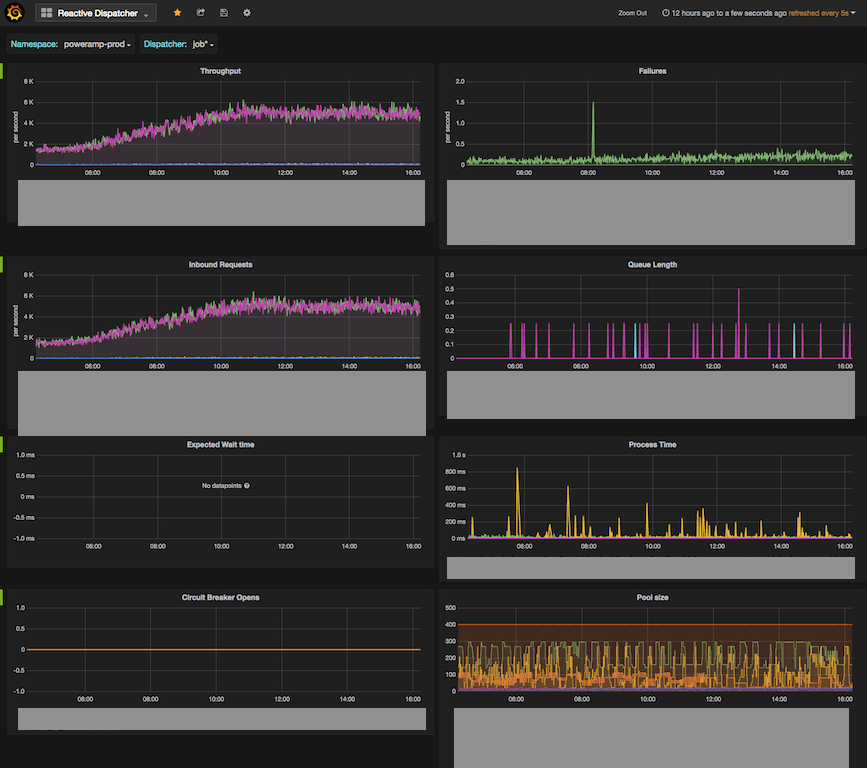Click the Failures panel title
Screen dimensions: 867x768
point(652,71)
